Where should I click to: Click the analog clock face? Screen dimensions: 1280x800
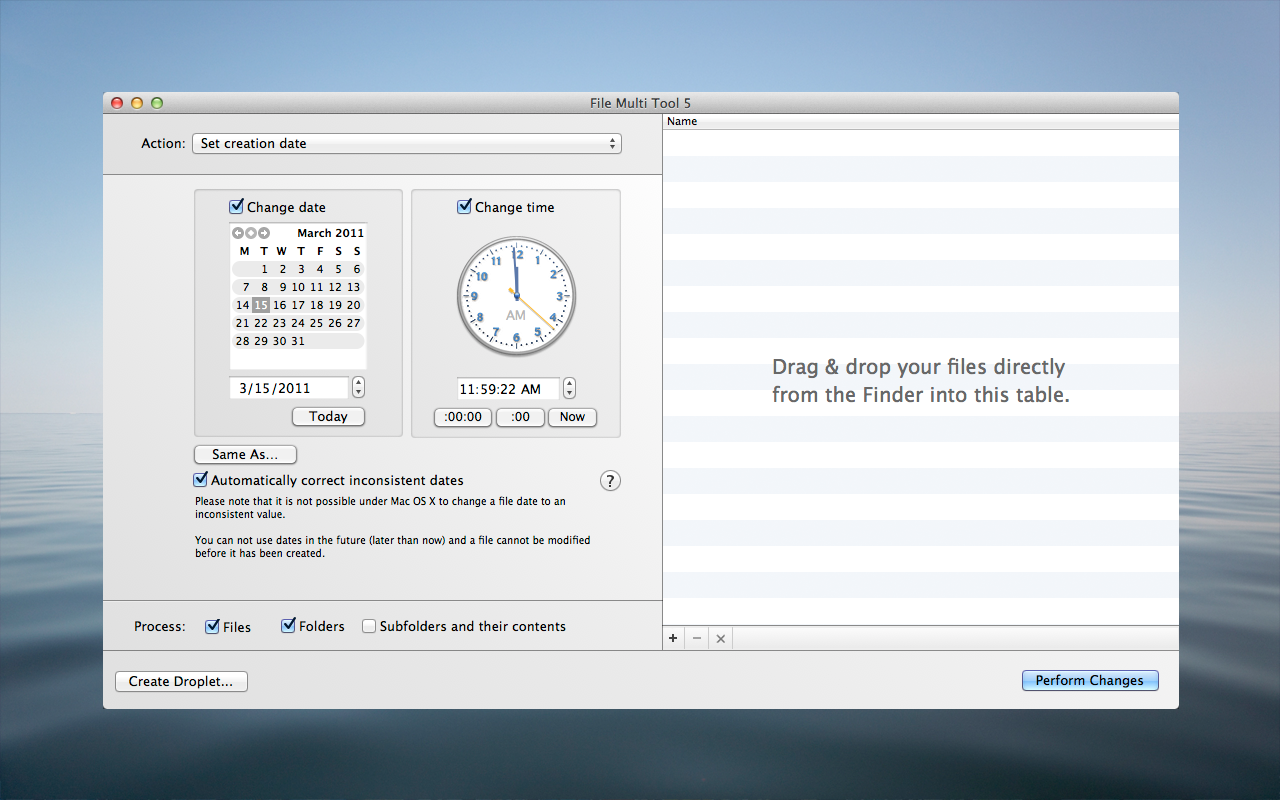516,296
